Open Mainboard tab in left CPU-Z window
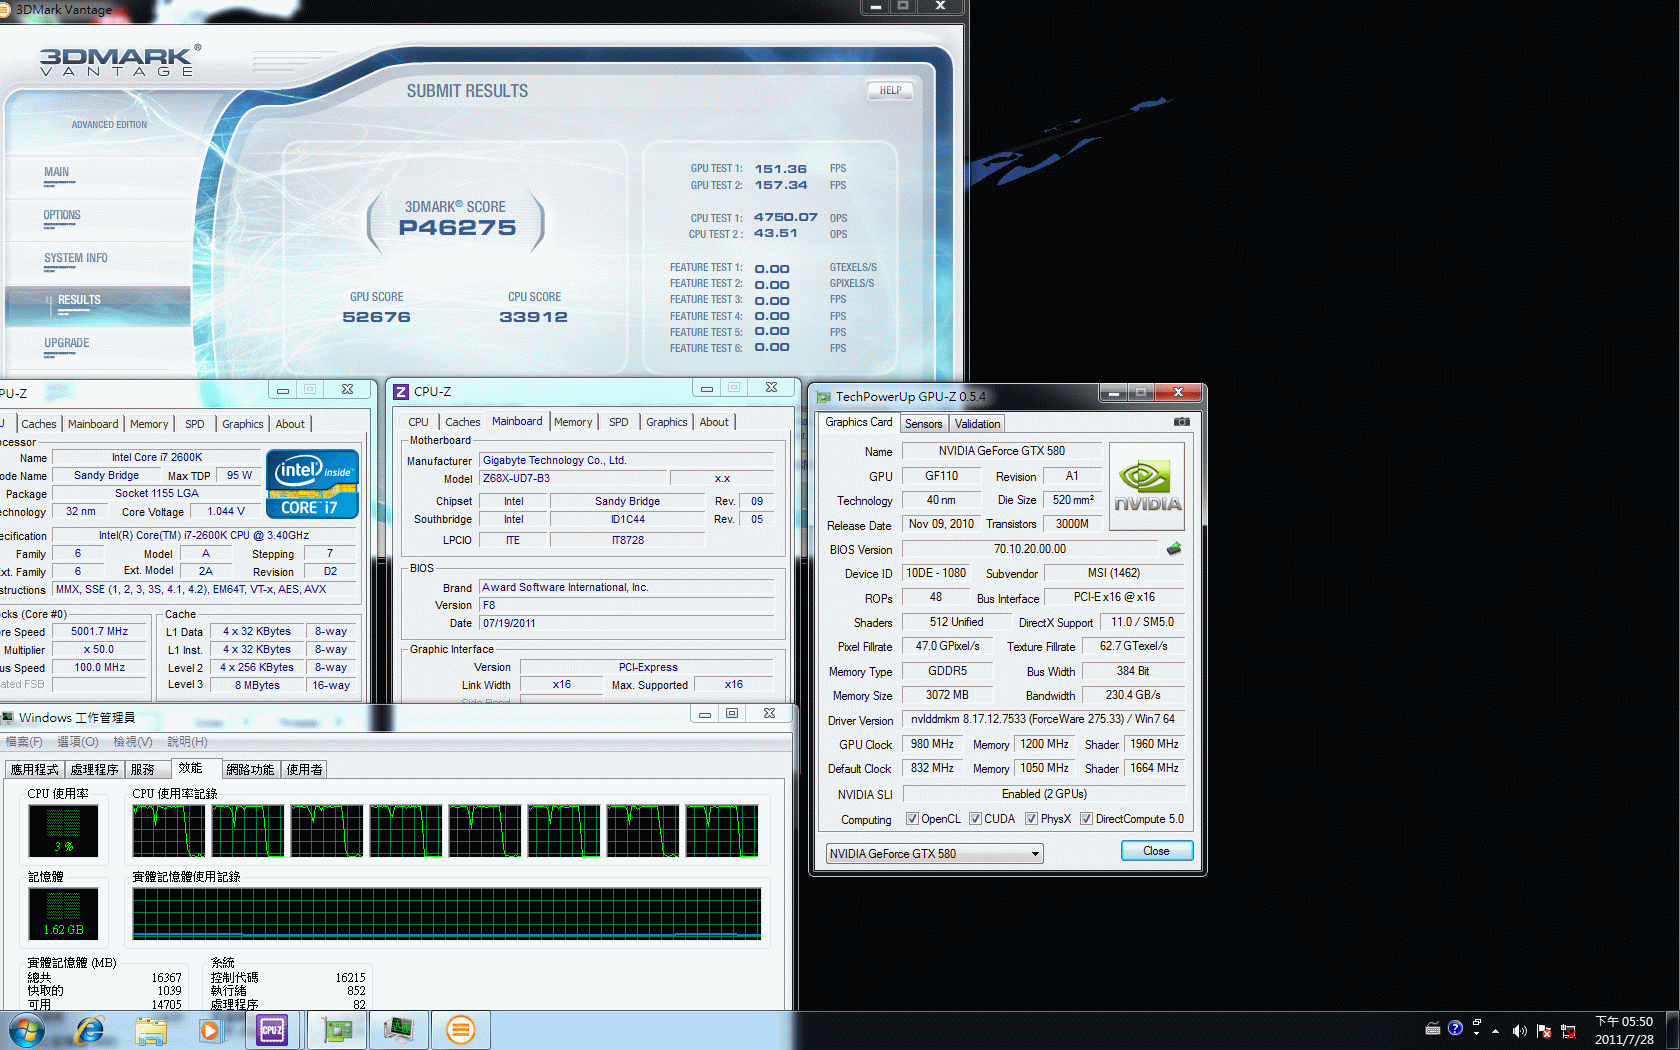This screenshot has height=1050, width=1680. point(93,424)
